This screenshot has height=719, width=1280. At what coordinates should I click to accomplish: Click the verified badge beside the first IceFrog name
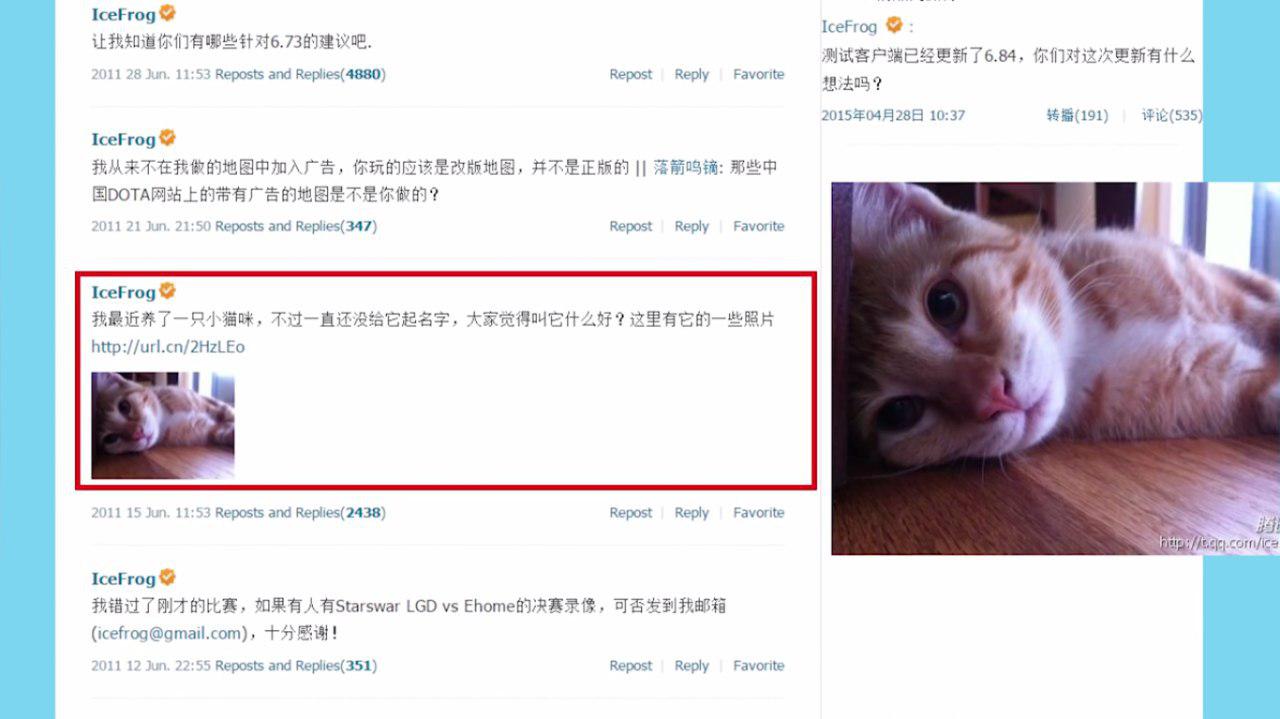(168, 13)
